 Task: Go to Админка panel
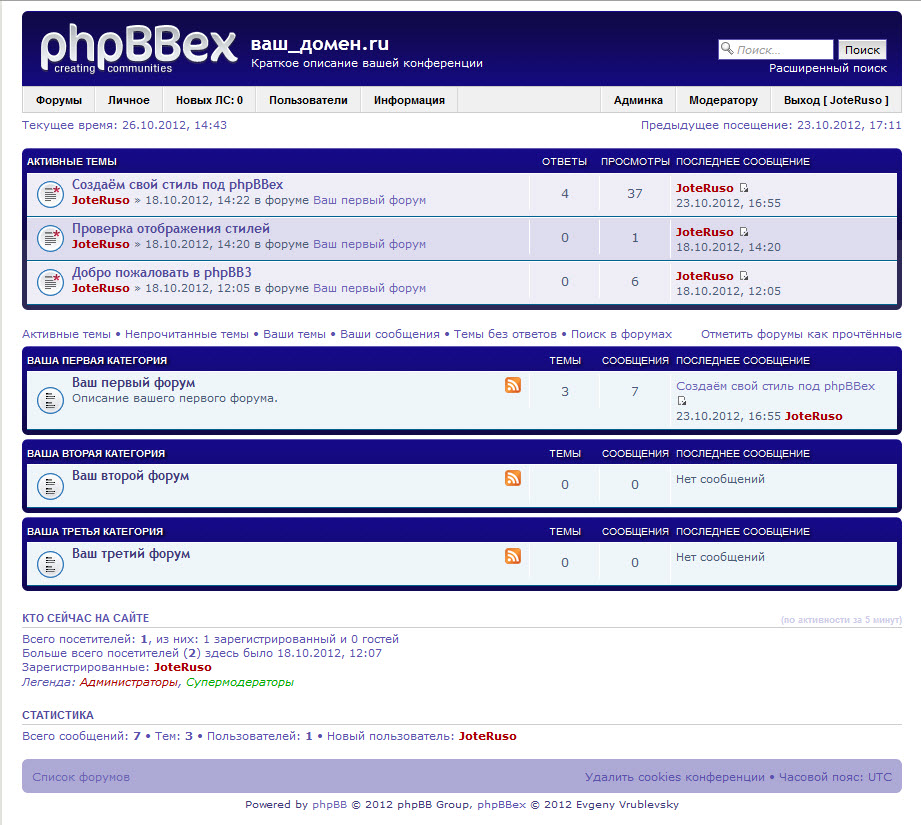[x=638, y=100]
